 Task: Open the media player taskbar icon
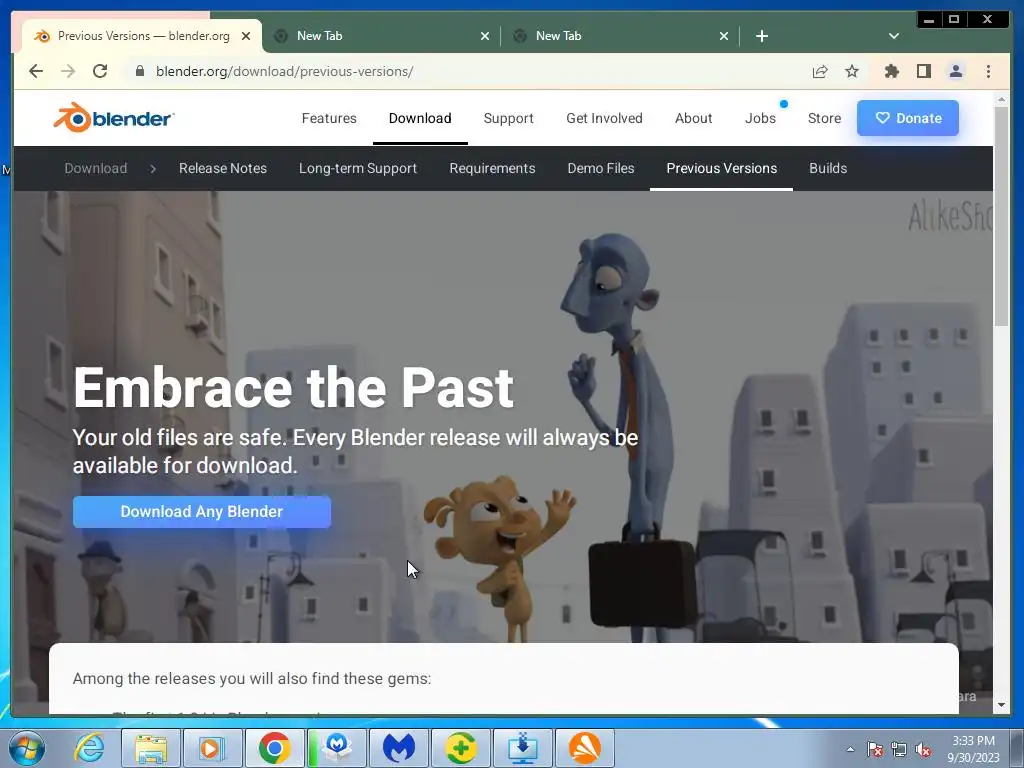212,748
